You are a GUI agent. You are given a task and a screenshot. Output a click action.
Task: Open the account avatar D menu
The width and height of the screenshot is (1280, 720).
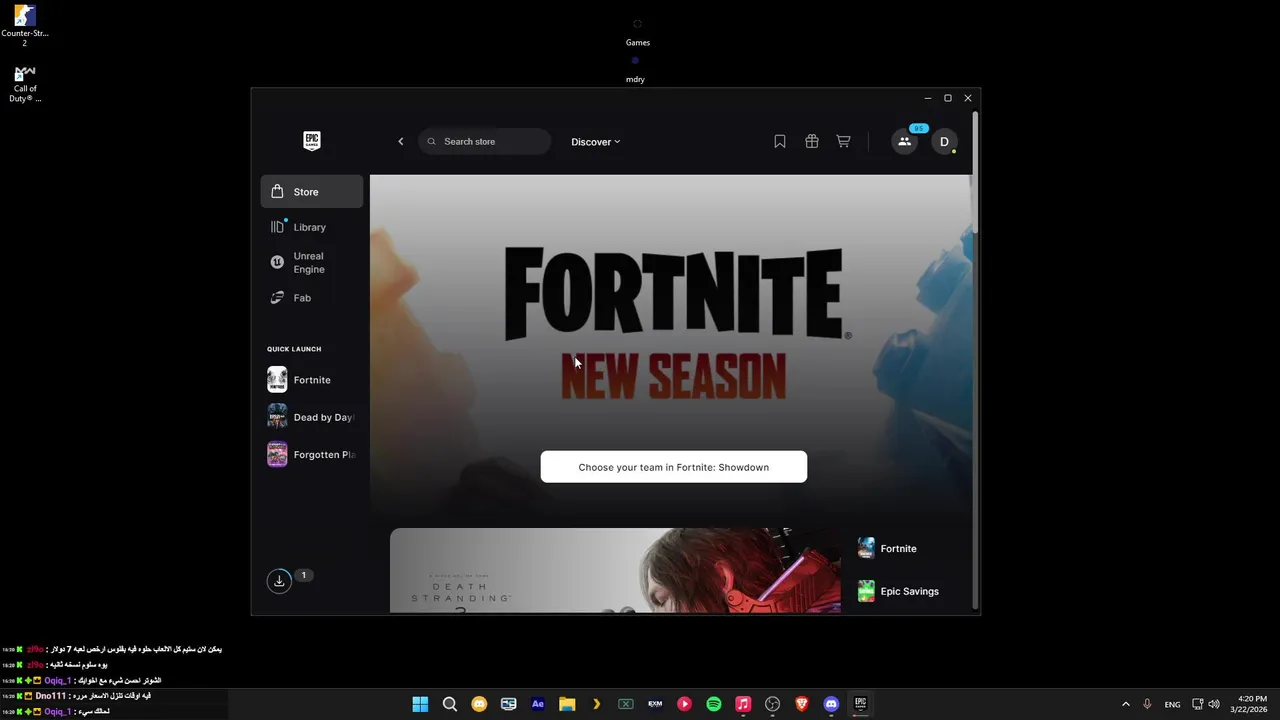(x=944, y=142)
